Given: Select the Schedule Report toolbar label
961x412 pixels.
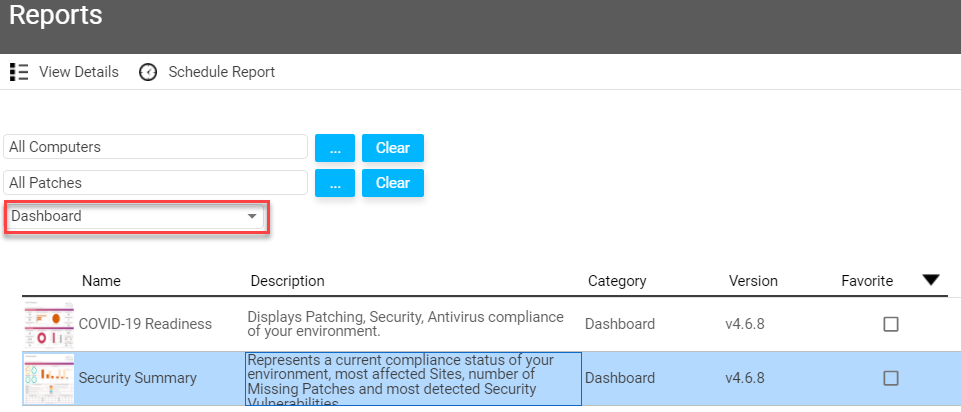Looking at the screenshot, I should tap(222, 72).
